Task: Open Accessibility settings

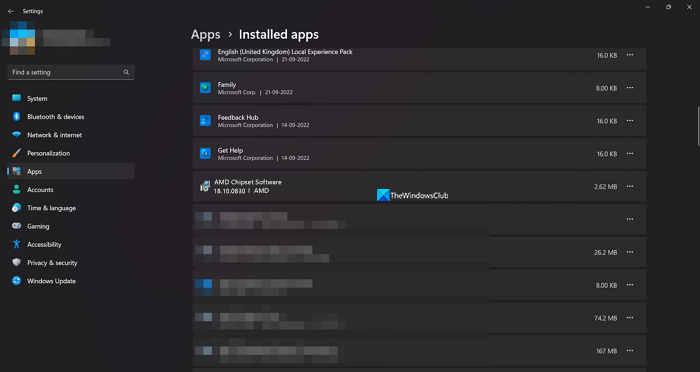Action: coord(71,245)
